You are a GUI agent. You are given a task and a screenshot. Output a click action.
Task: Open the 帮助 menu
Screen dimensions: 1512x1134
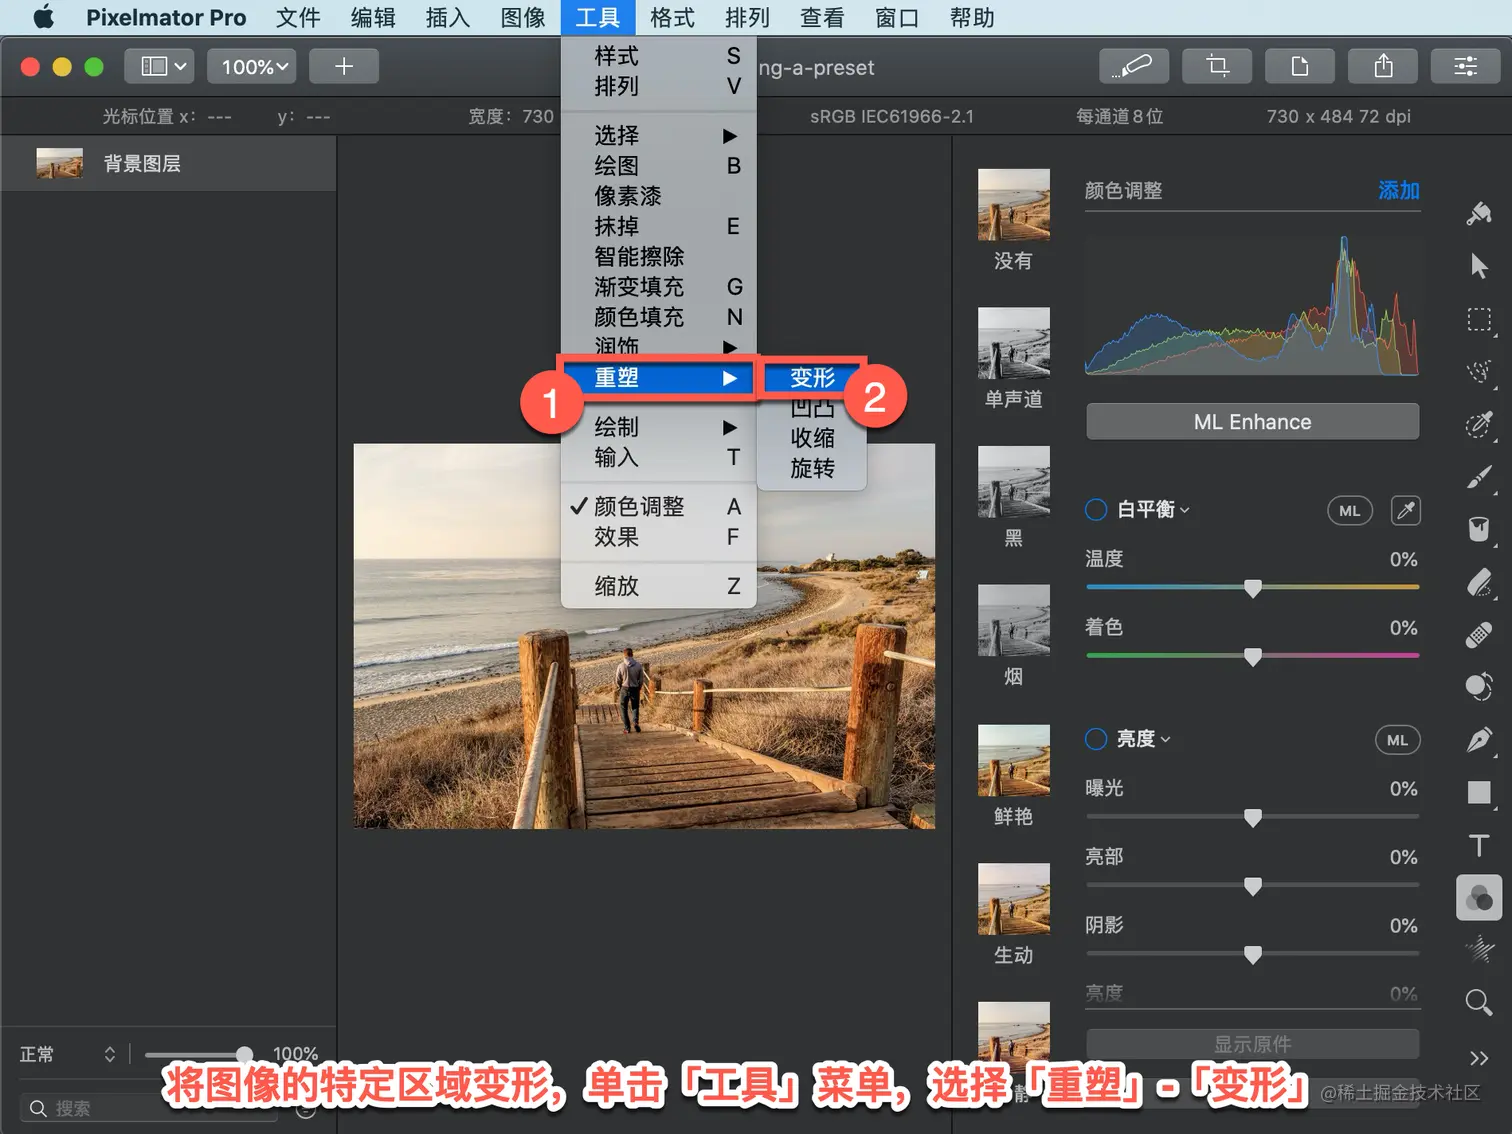972,17
